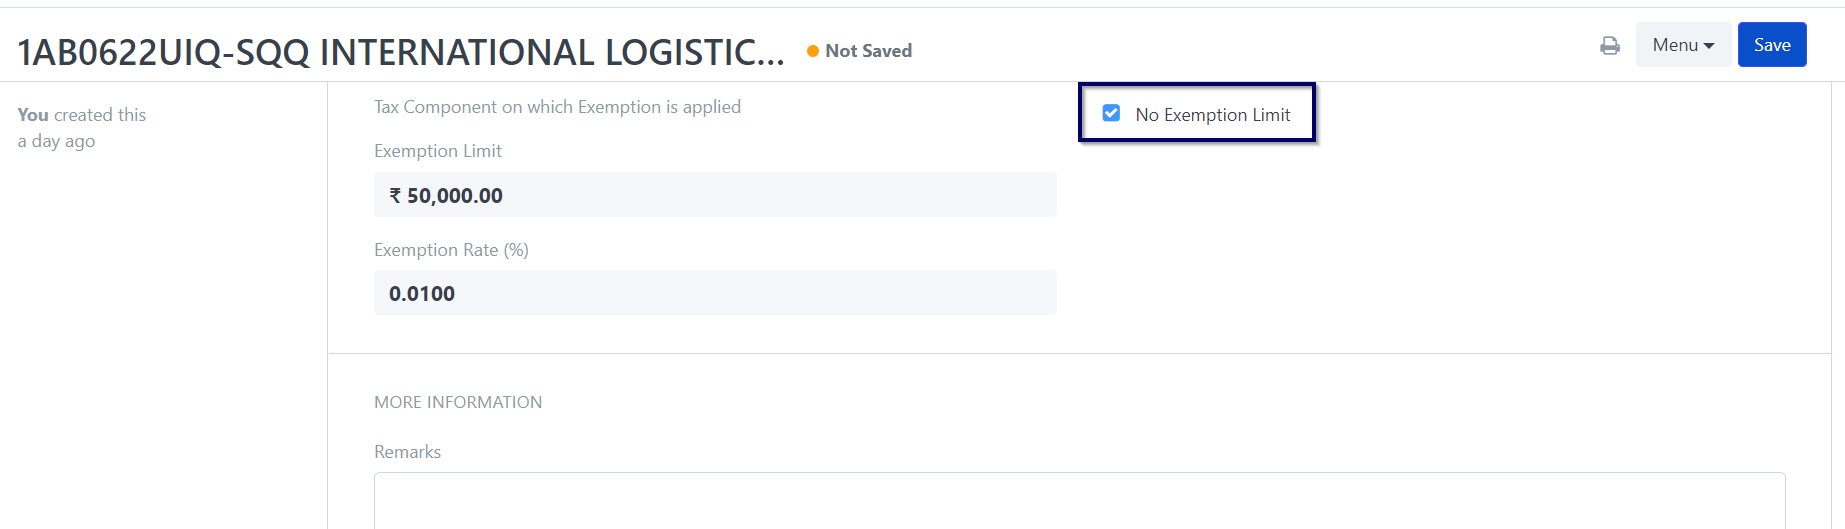Screen dimensions: 1845x529
Task: Click the rupee symbol in Exemption Limit
Action: 395,195
